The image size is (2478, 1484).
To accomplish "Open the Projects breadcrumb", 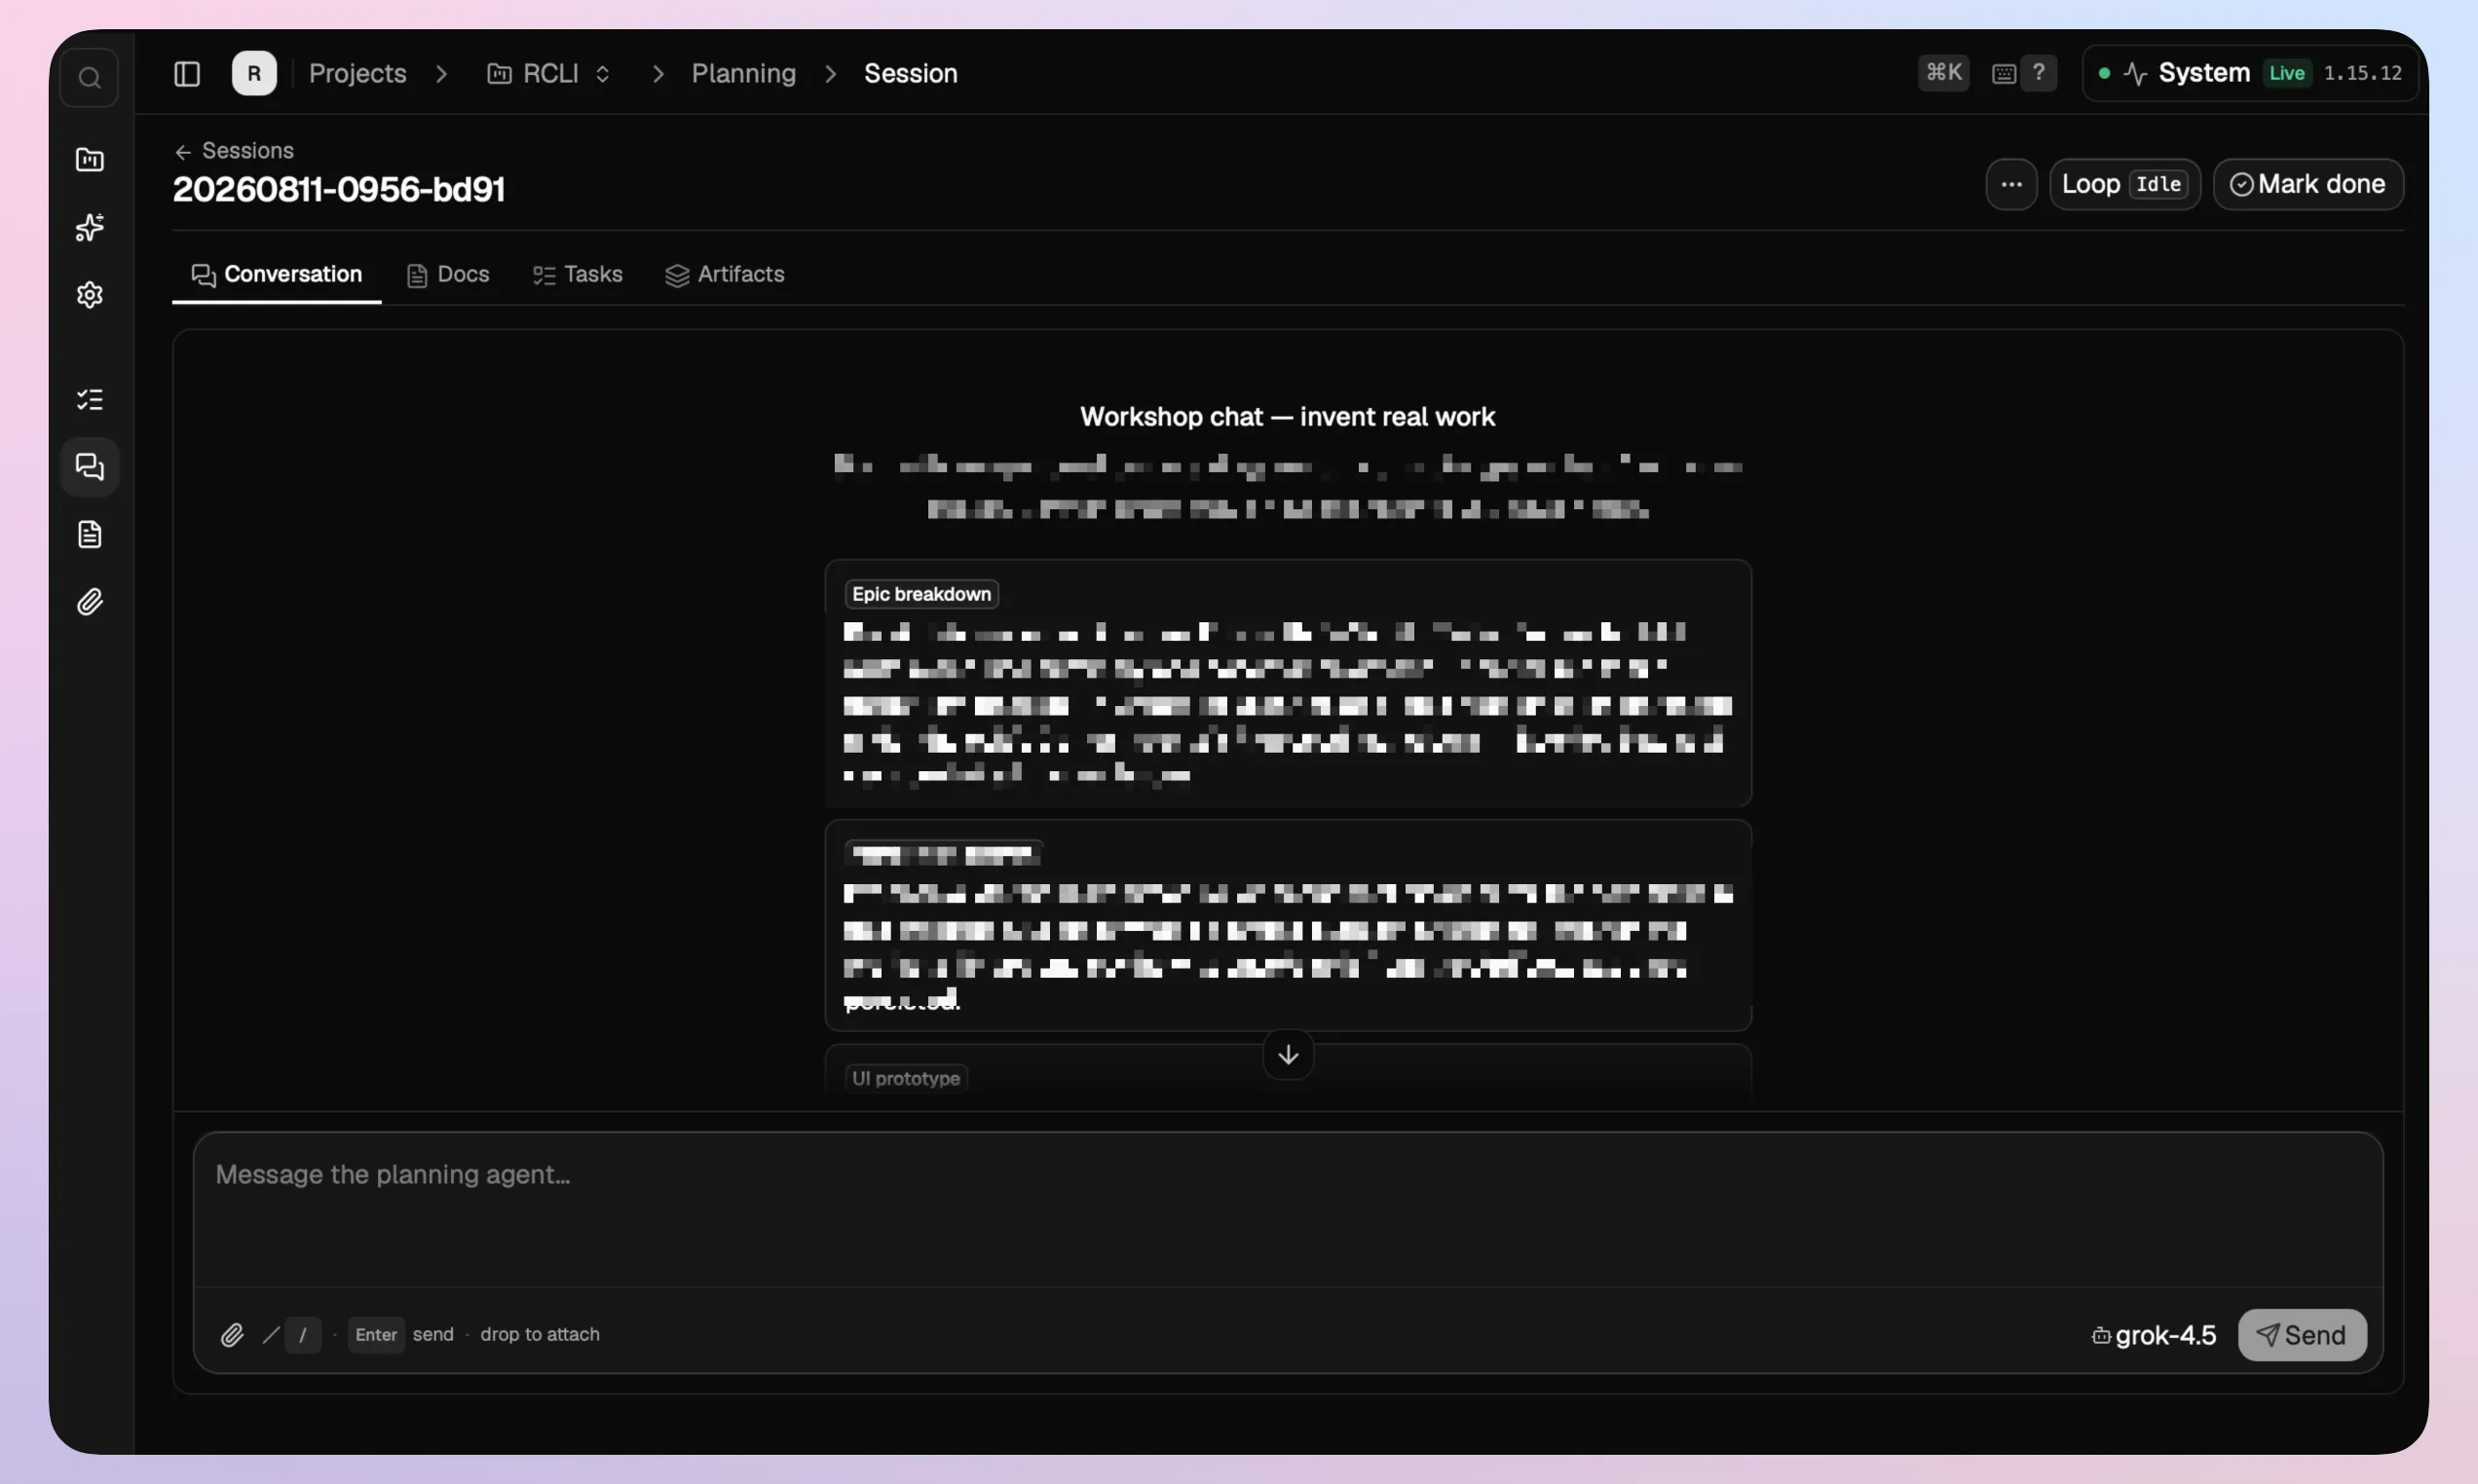I will click(357, 73).
